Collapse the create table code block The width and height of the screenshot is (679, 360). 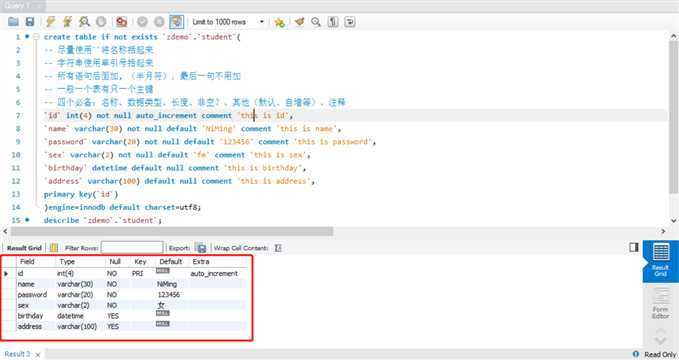pyautogui.click(x=36, y=37)
